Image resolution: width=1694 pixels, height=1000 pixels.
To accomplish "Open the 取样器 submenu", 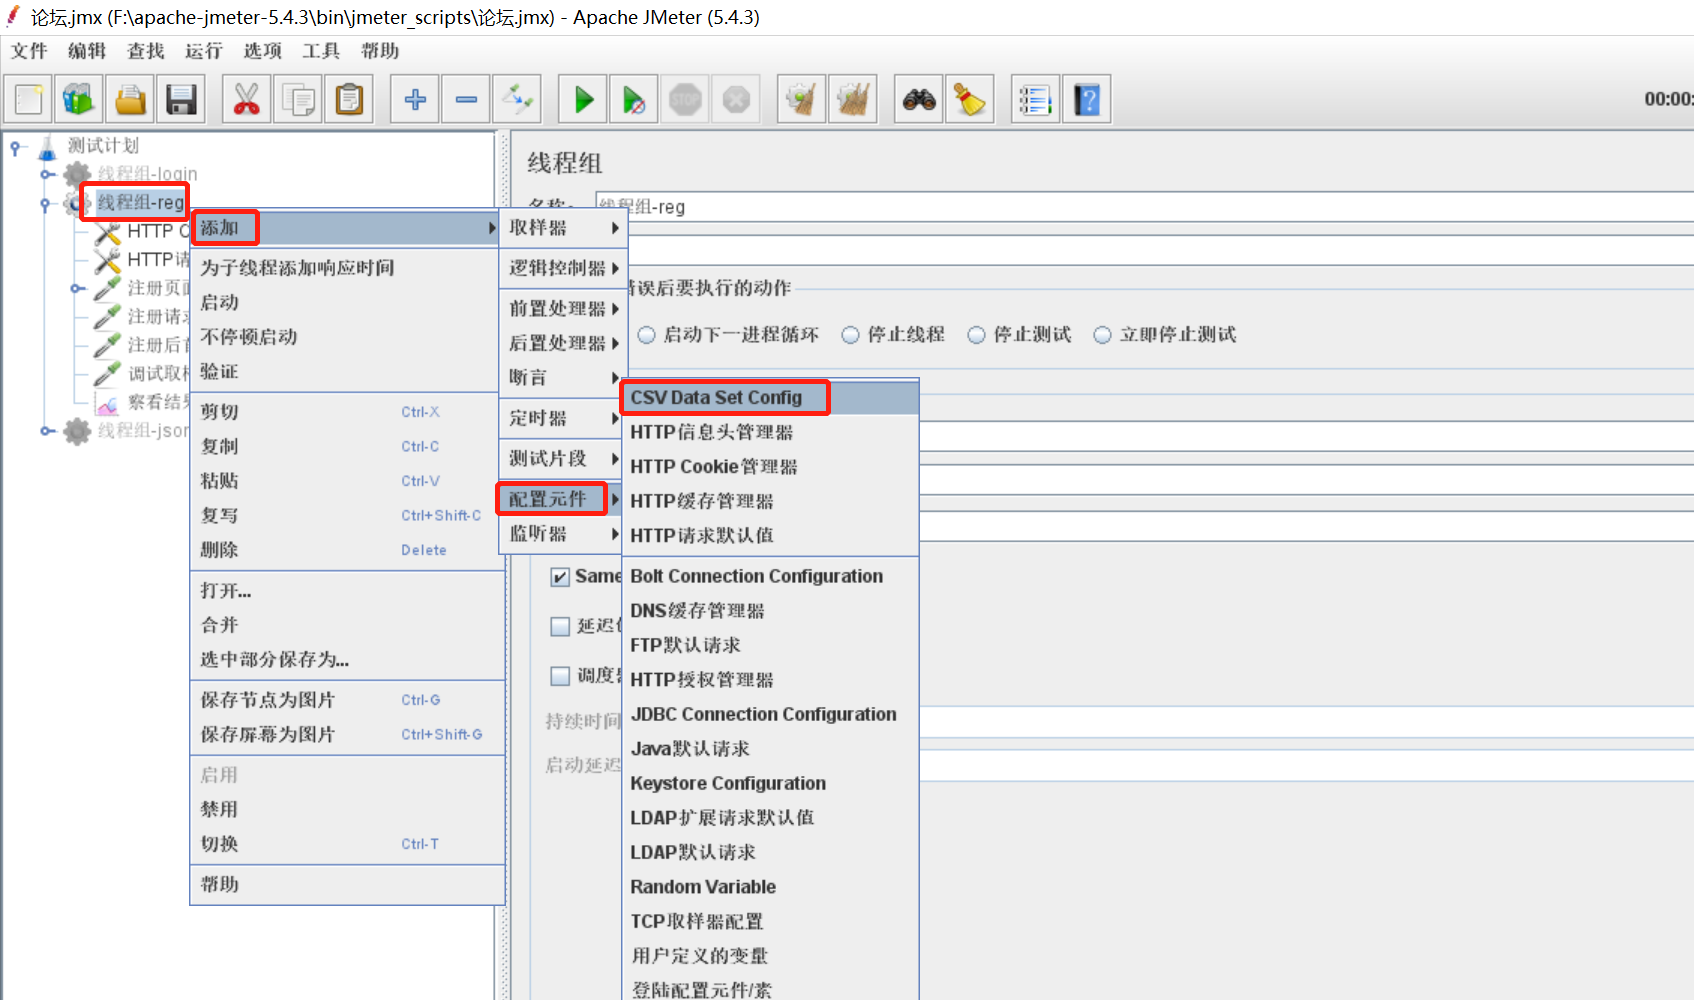I will pyautogui.click(x=562, y=228).
